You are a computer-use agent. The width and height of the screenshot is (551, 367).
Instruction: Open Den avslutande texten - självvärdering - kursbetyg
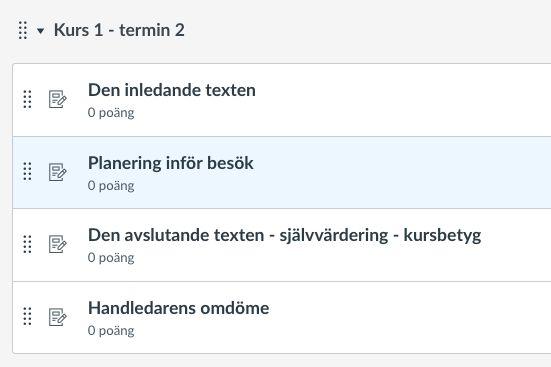[284, 235]
